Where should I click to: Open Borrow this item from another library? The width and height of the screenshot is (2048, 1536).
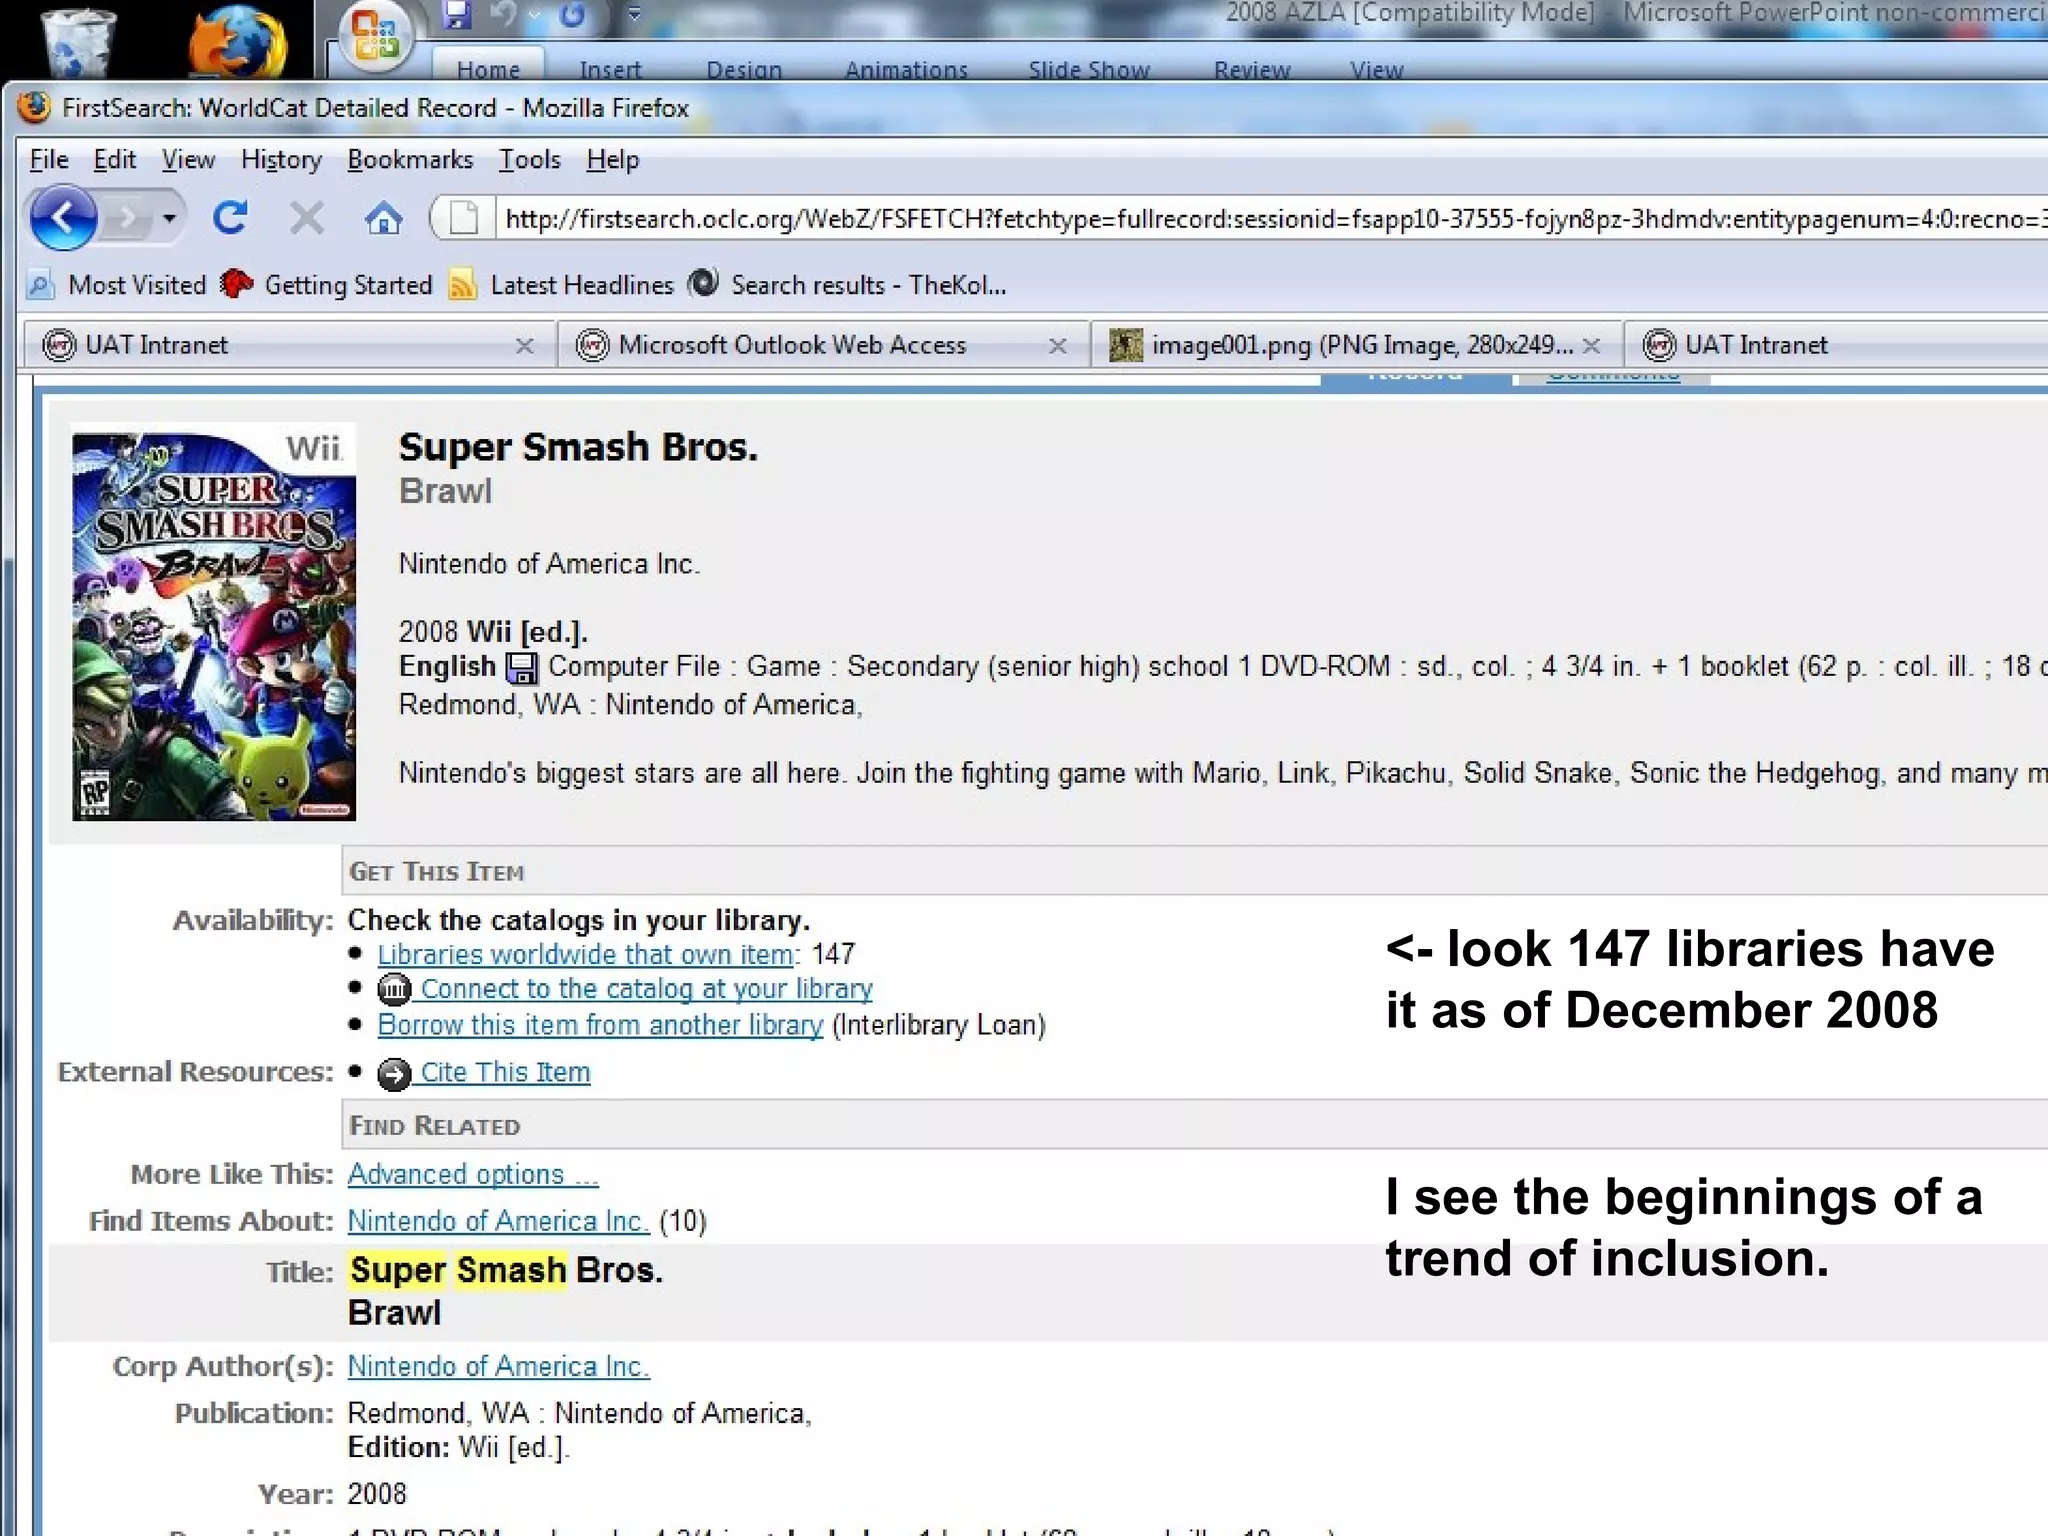[600, 1025]
